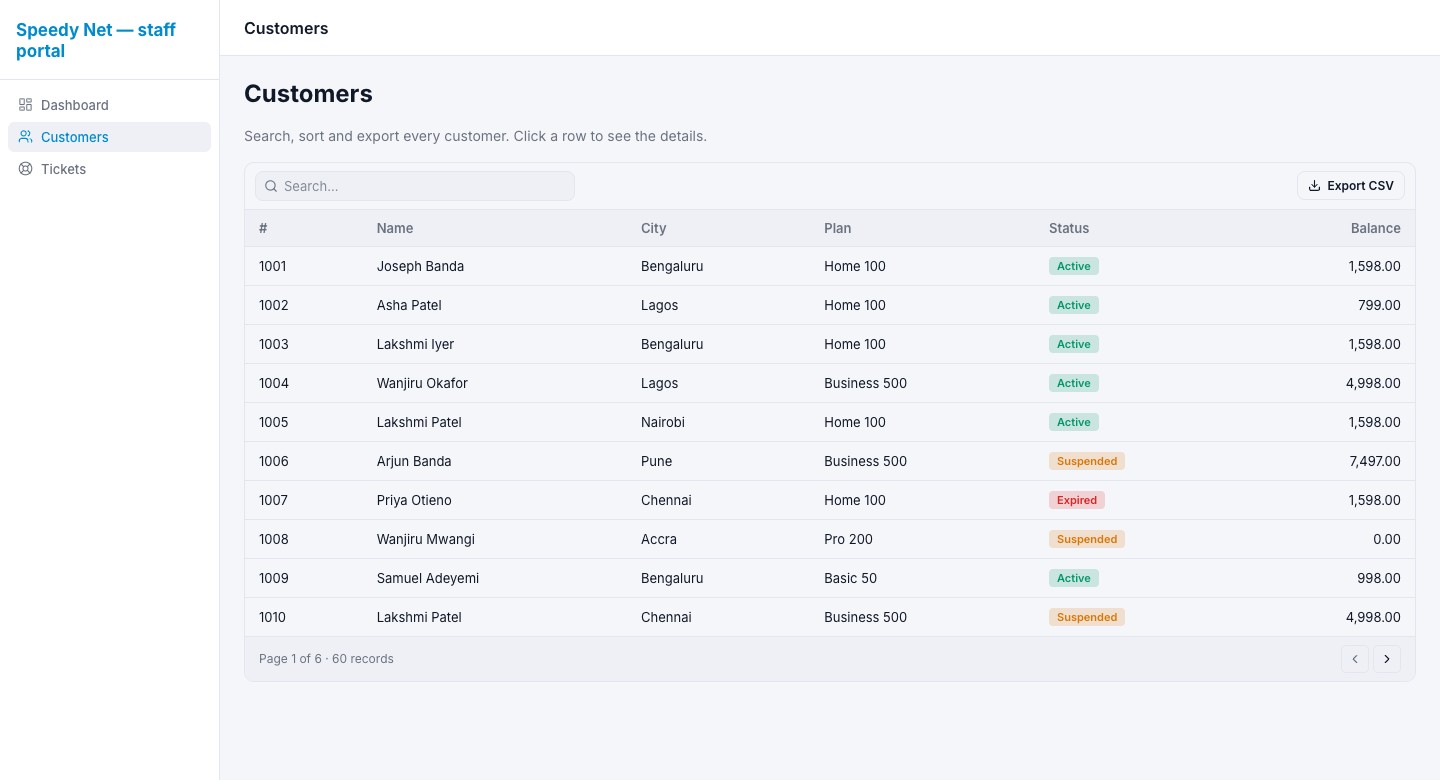Click the 0.00 balance for Wanjiru Mwangi
The width and height of the screenshot is (1440, 780).
coord(1387,539)
